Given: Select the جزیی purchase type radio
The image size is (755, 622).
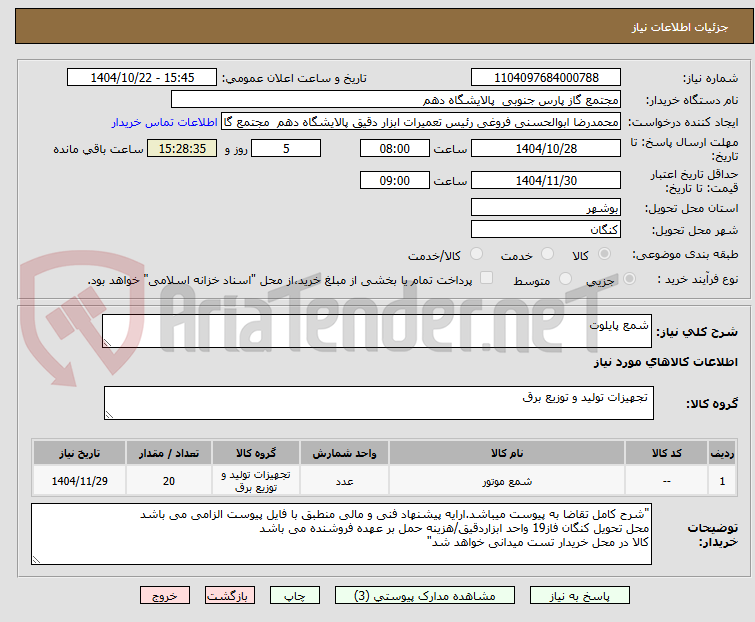Looking at the screenshot, I should [629, 279].
